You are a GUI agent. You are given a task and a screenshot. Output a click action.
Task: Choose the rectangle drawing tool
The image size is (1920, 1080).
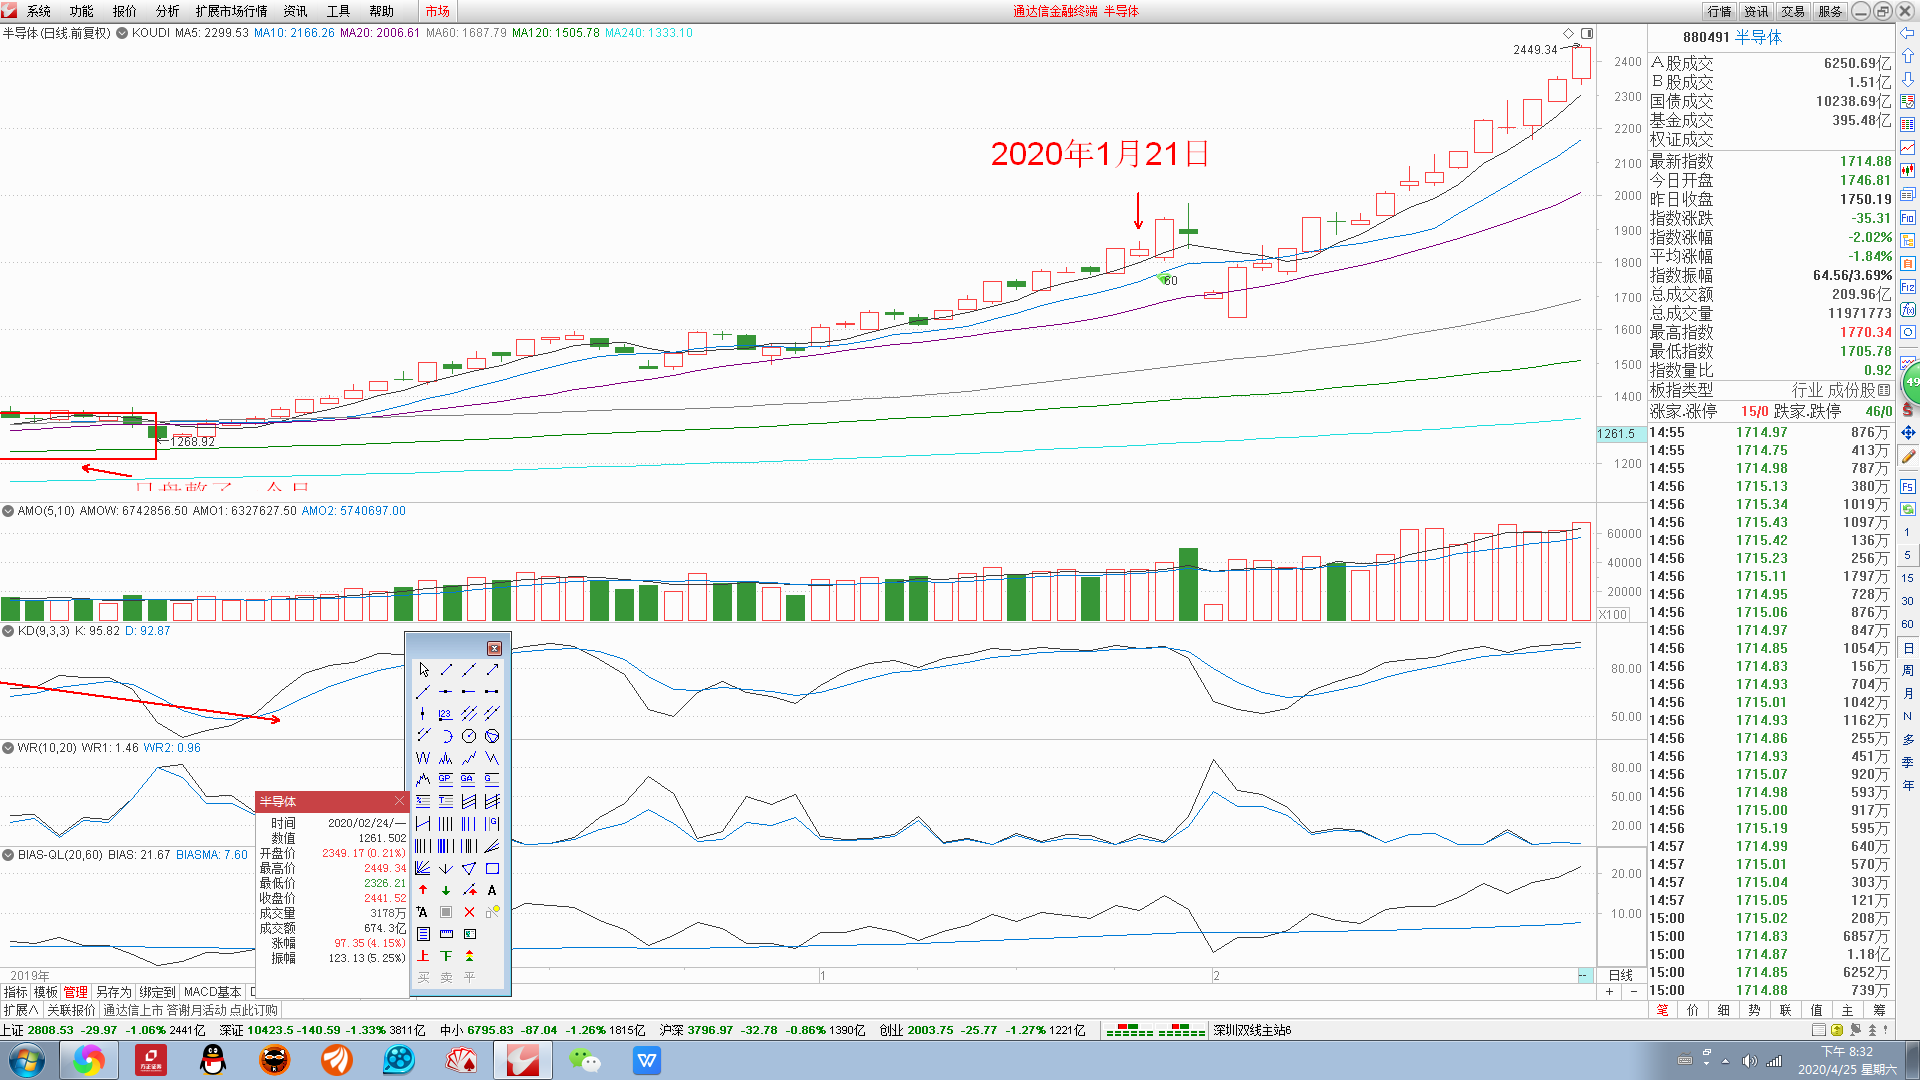[x=492, y=868]
